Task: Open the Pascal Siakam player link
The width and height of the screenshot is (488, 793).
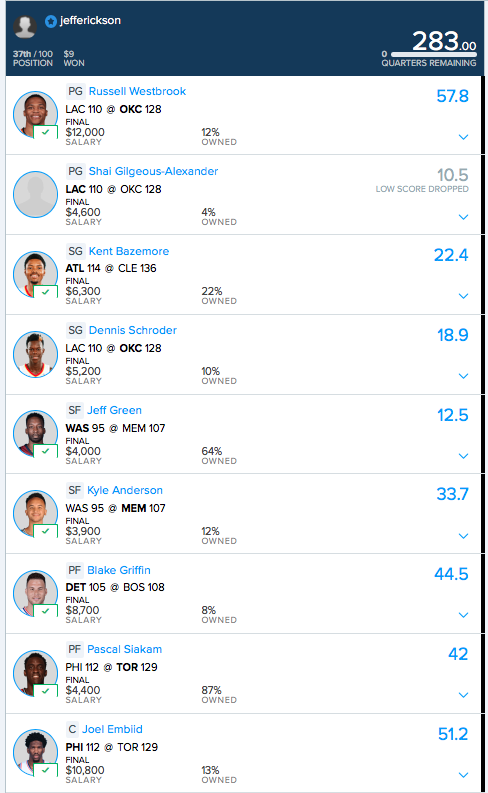Action: pos(124,649)
